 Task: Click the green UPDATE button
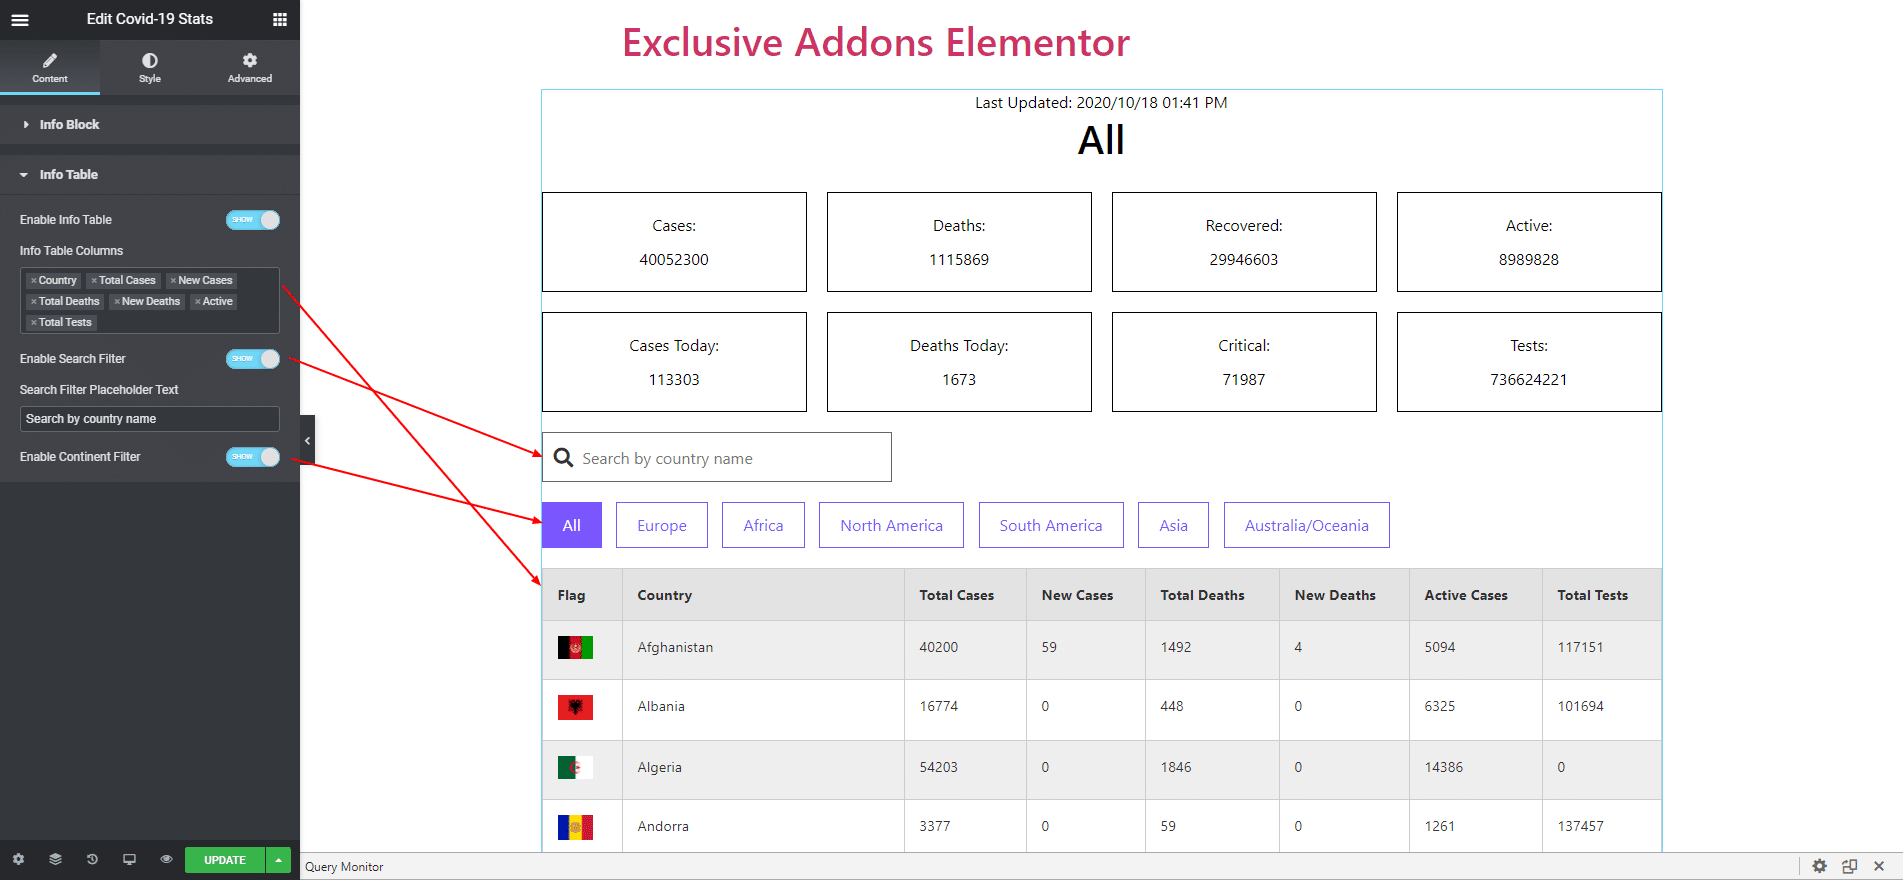tap(225, 860)
